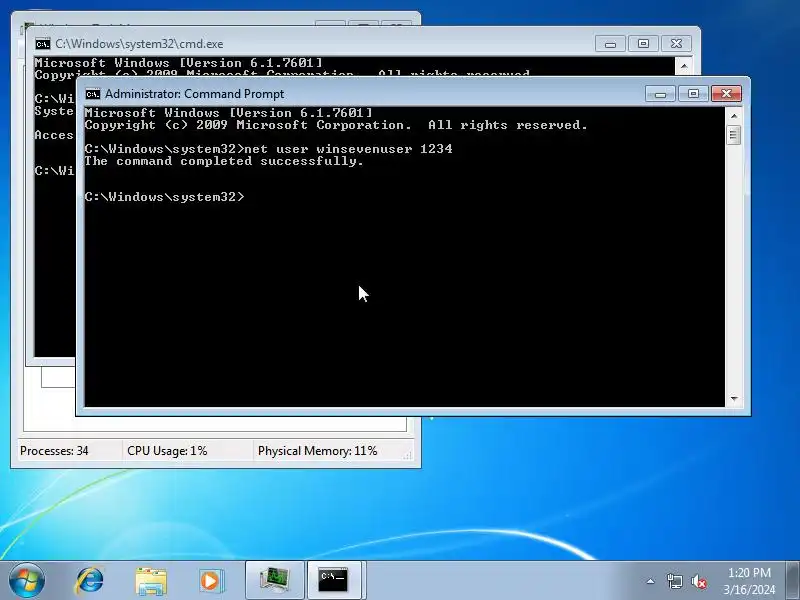Click the Show desktop strip after the clock
This screenshot has height=600, width=800.
(793, 581)
